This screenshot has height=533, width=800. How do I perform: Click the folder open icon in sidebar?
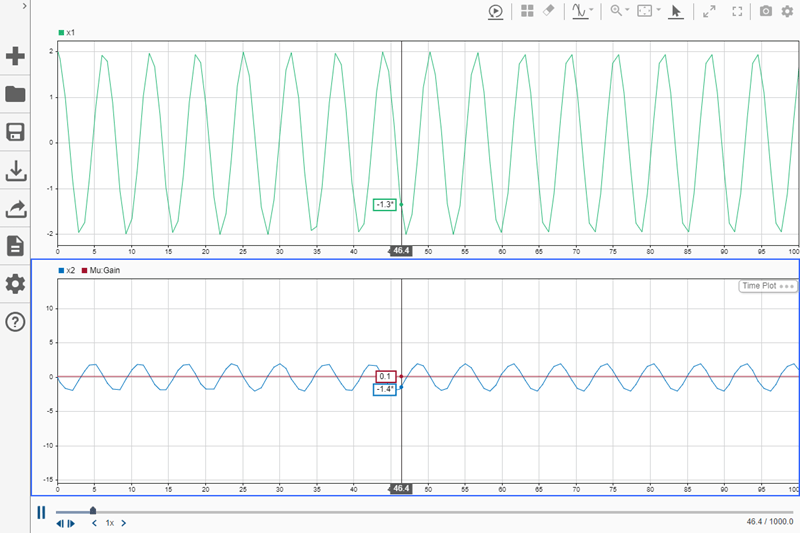pos(15,94)
